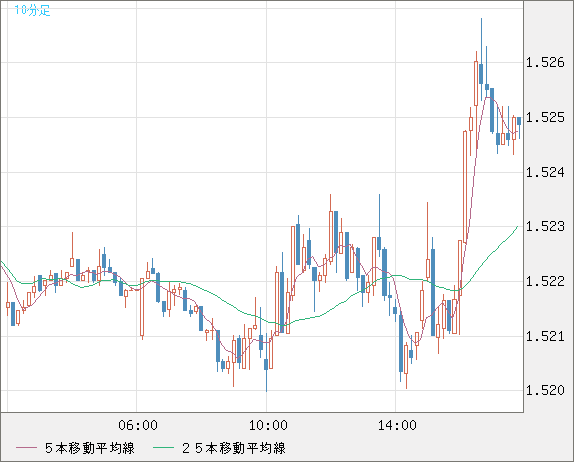Click the 1.523 price axis label
Image resolution: width=574 pixels, height=462 pixels.
point(545,227)
